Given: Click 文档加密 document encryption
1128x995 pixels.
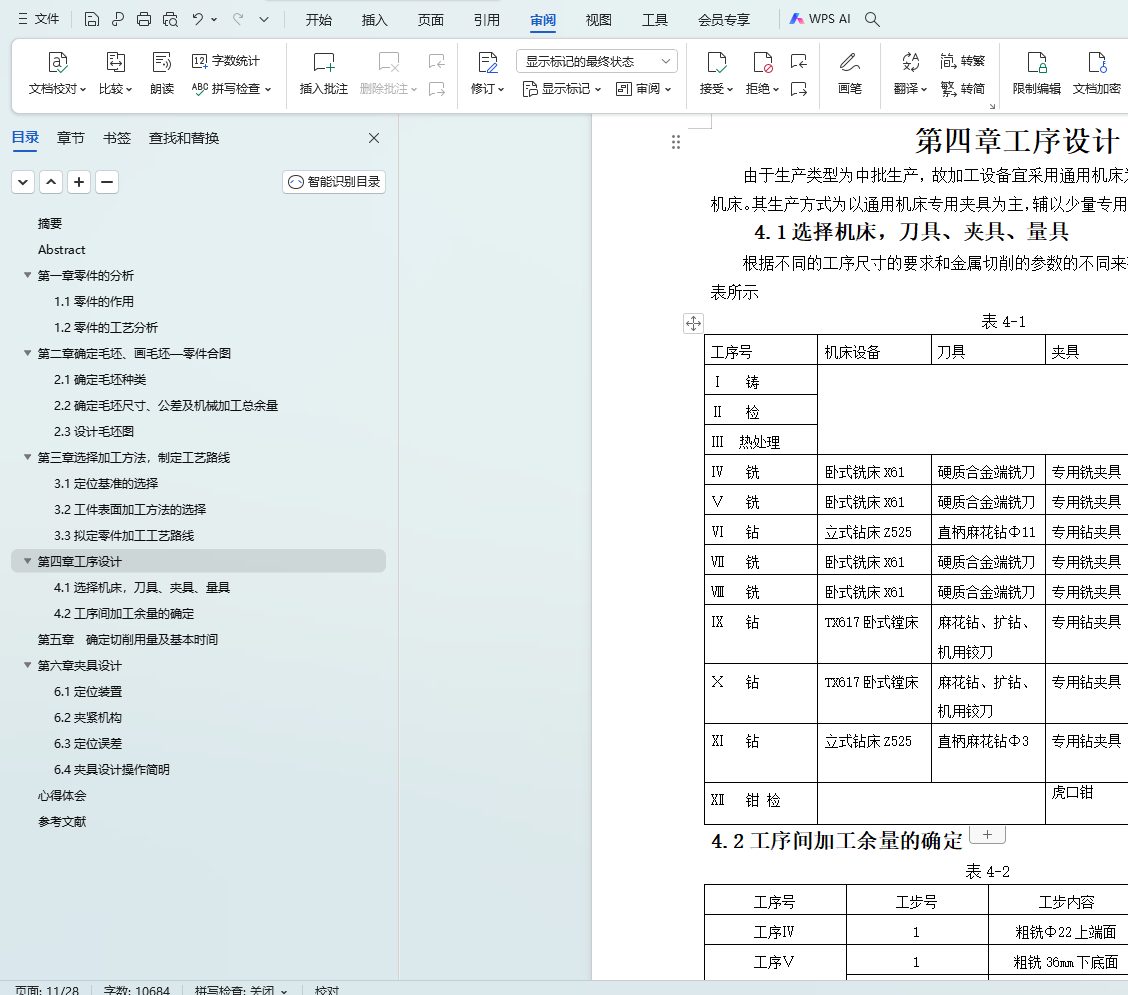Looking at the screenshot, I should tap(1096, 73).
